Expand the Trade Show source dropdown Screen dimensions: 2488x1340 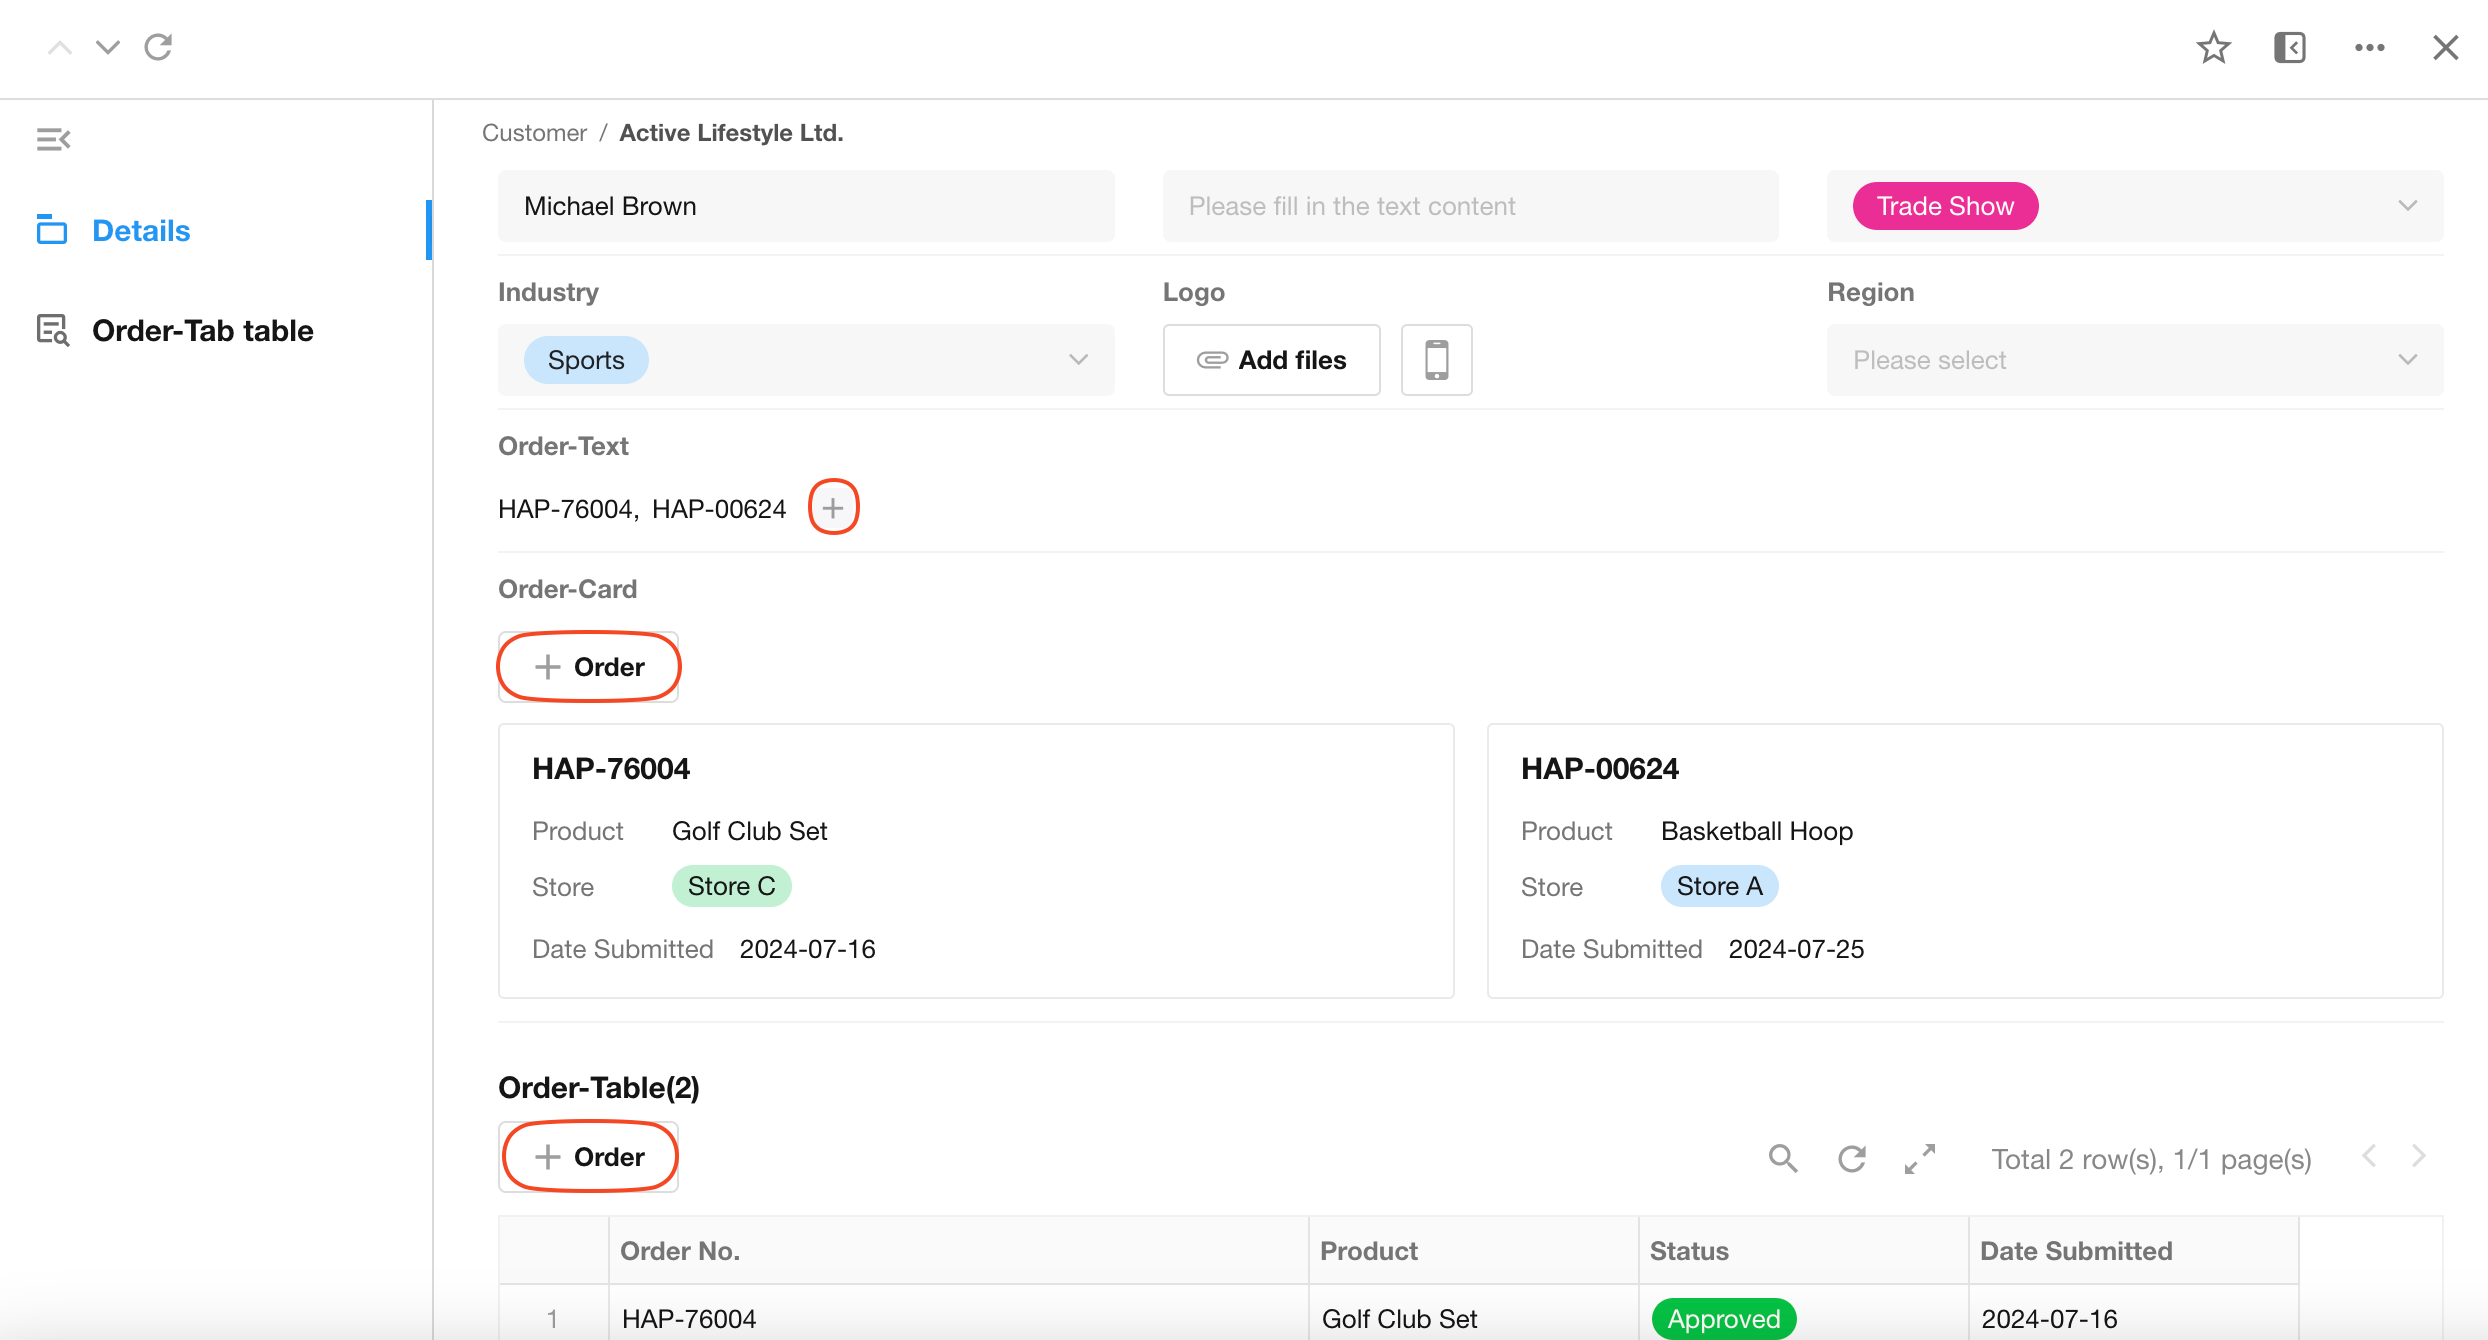pyautogui.click(x=2406, y=206)
